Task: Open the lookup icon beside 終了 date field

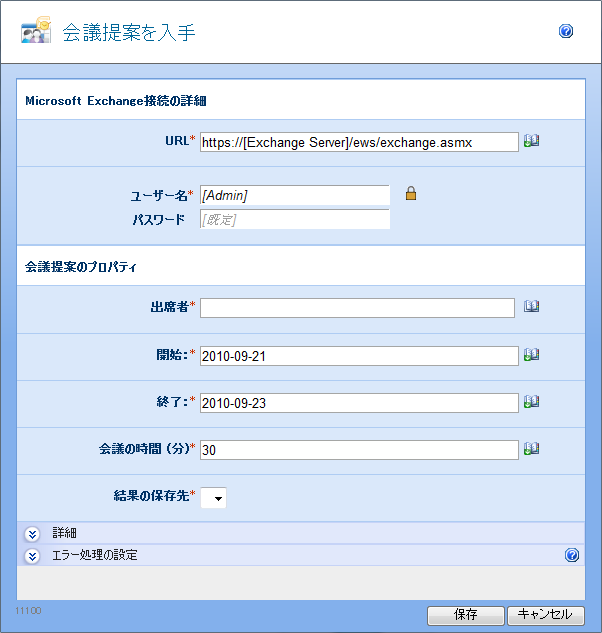Action: pyautogui.click(x=531, y=402)
